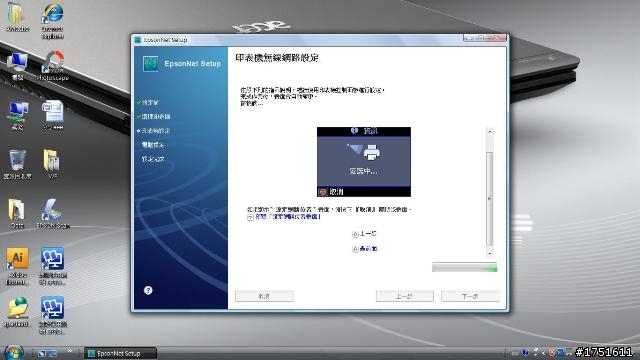Select the fifth step in the sidebar
Viewport: 640px width, 360px height.
(x=153, y=159)
